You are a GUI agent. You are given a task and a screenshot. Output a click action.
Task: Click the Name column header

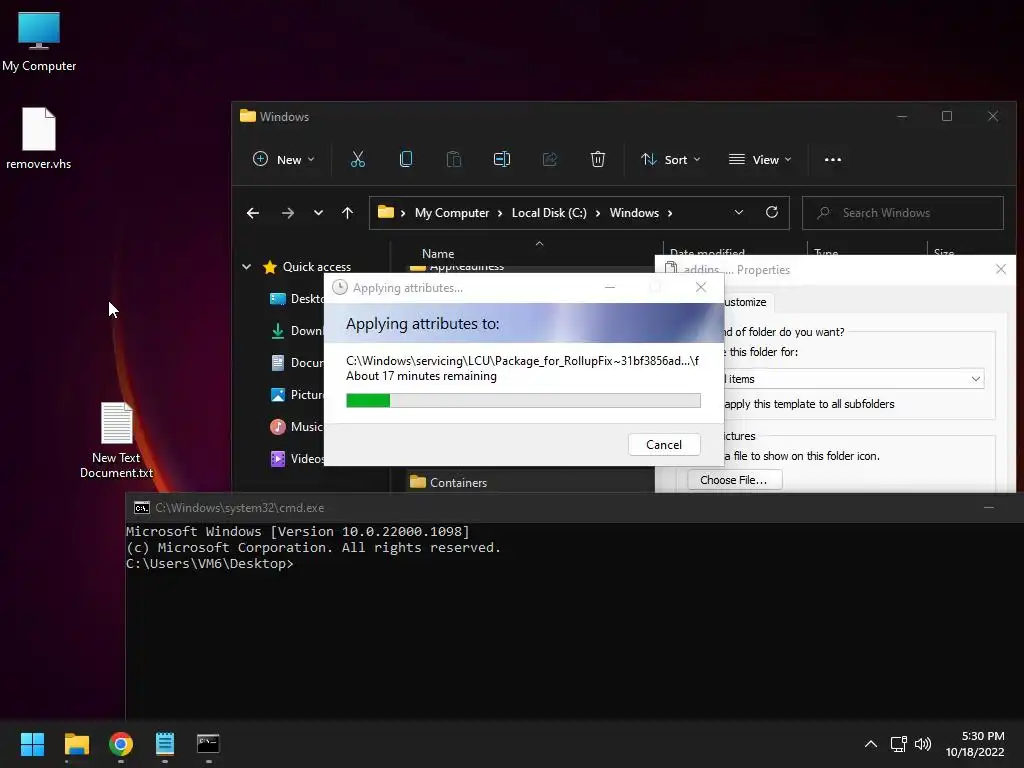point(438,253)
